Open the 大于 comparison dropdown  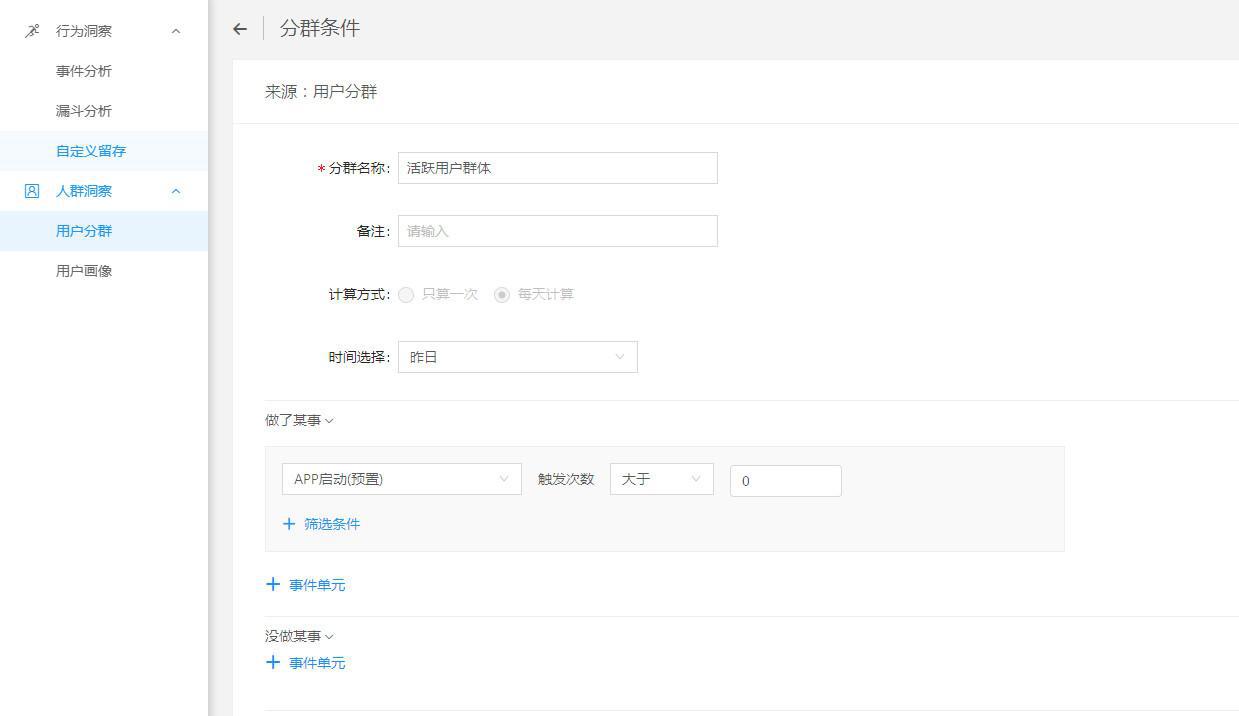[x=662, y=479]
